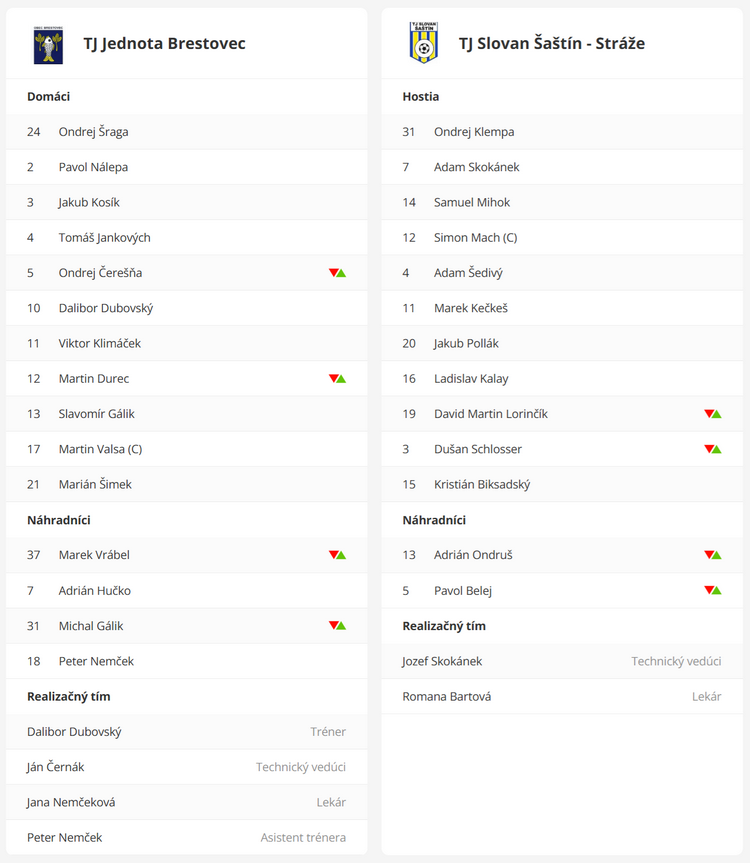Click substitution icon beside Adrián Ondruš
This screenshot has width=750, height=863.
click(713, 555)
